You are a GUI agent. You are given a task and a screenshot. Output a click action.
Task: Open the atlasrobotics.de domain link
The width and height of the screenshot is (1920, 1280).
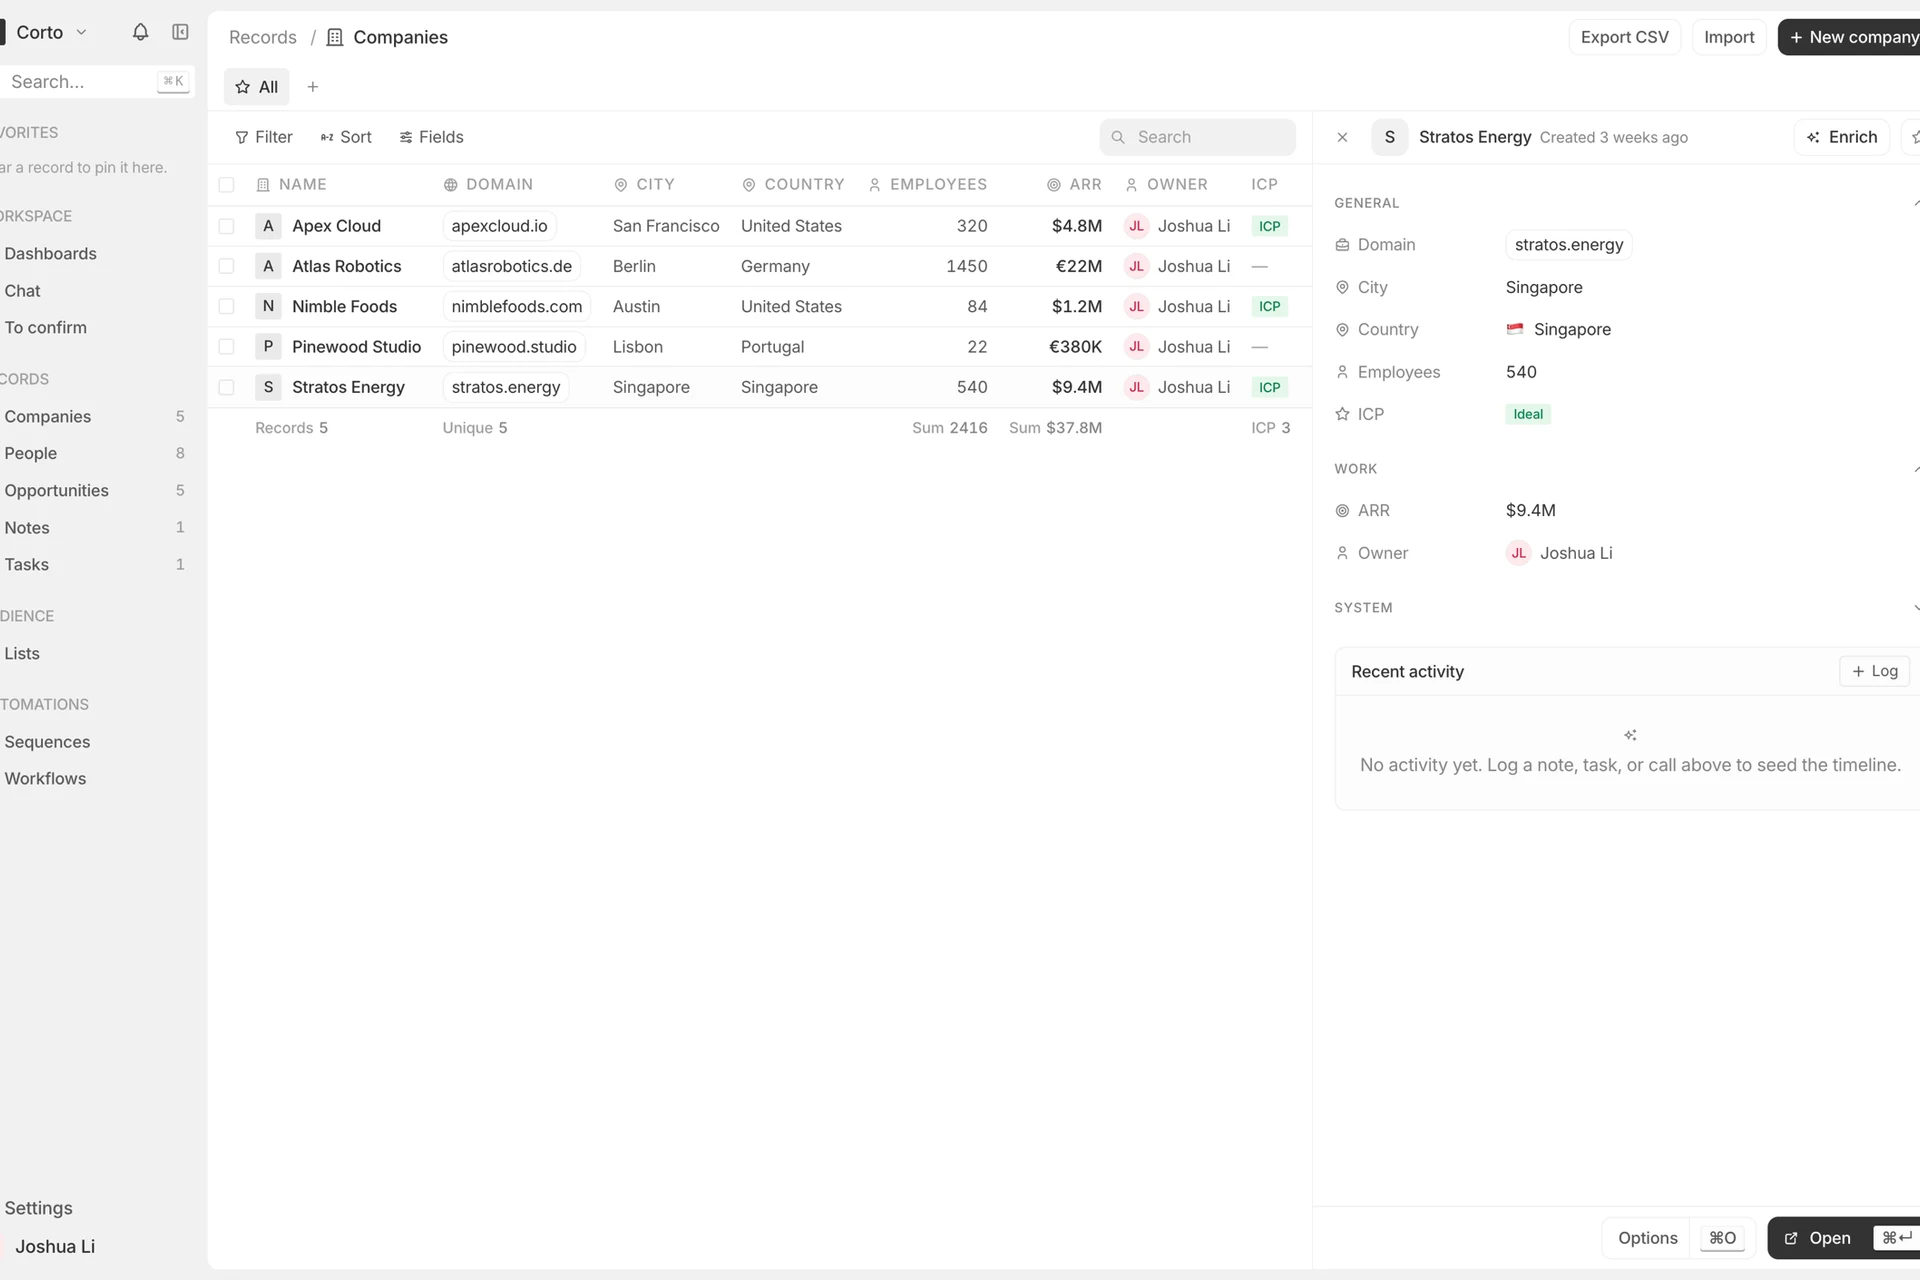[x=511, y=266]
